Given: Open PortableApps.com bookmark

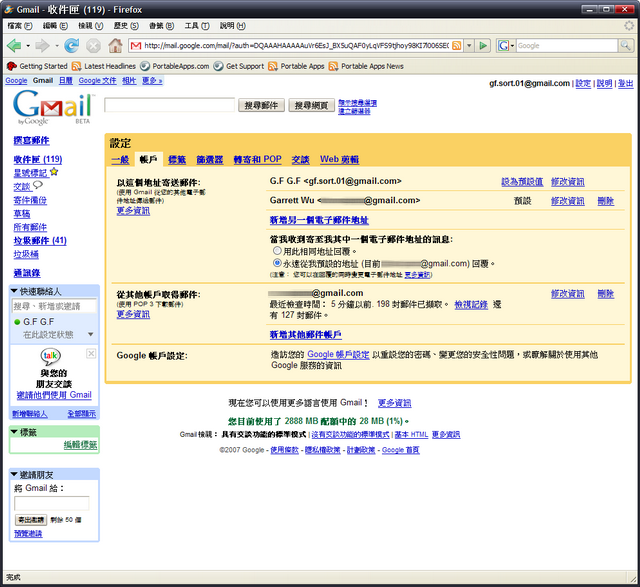Looking at the screenshot, I should 175,66.
